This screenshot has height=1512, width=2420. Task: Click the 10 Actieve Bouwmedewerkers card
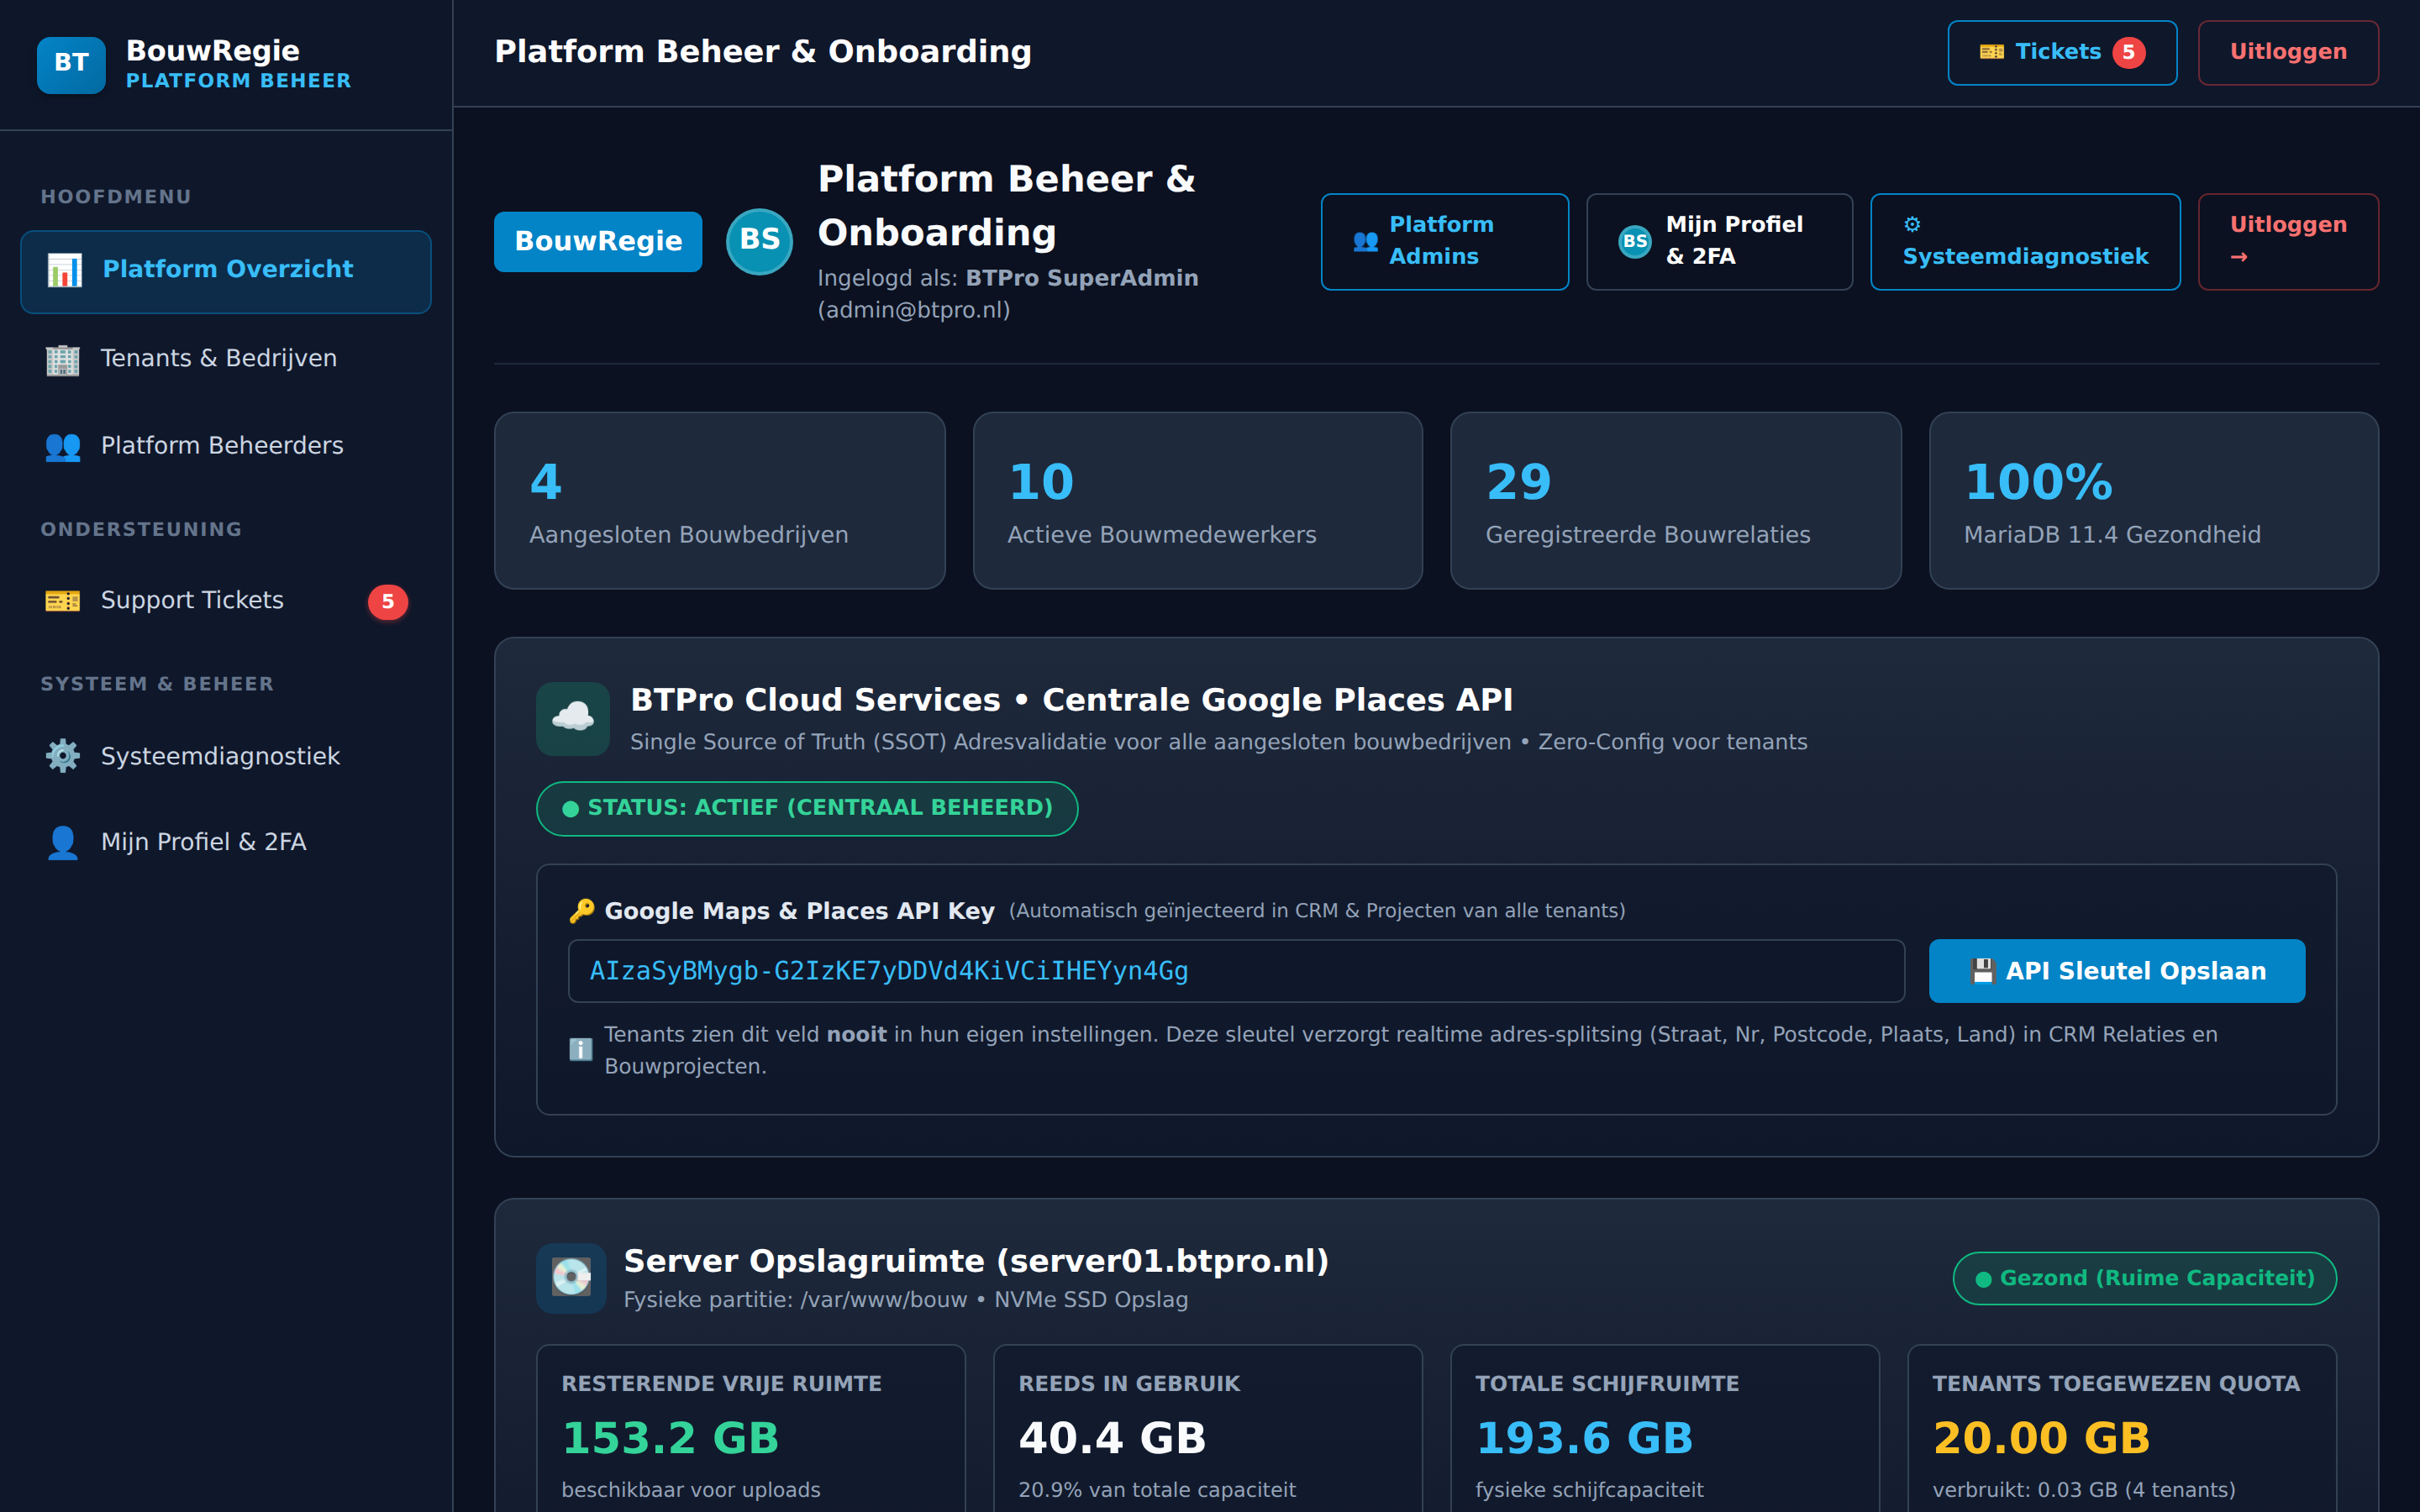[x=1197, y=500]
